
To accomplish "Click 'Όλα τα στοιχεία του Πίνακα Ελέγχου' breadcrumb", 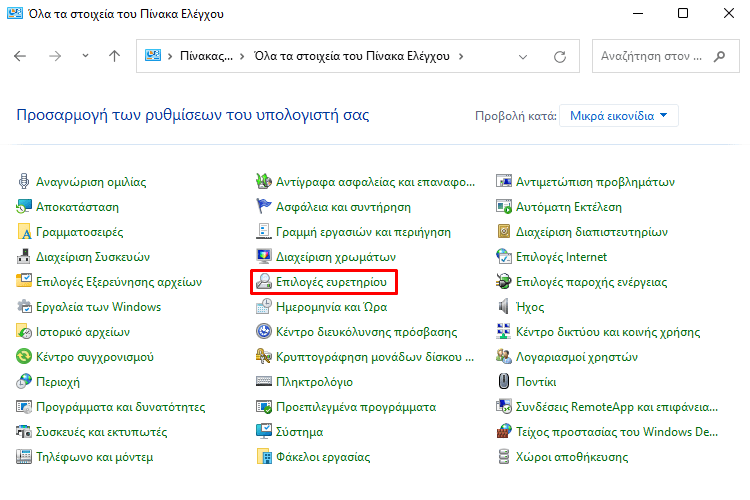I will [x=352, y=56].
